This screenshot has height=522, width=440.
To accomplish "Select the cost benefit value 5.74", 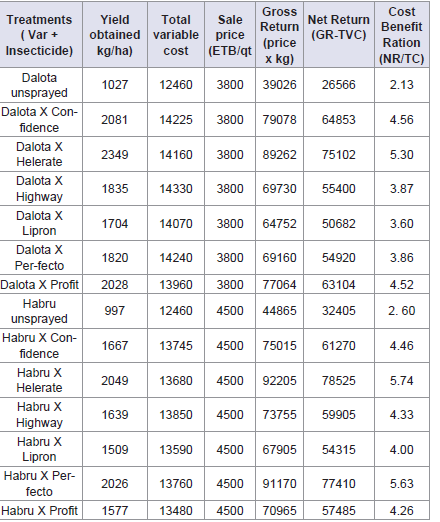I will (x=402, y=380).
